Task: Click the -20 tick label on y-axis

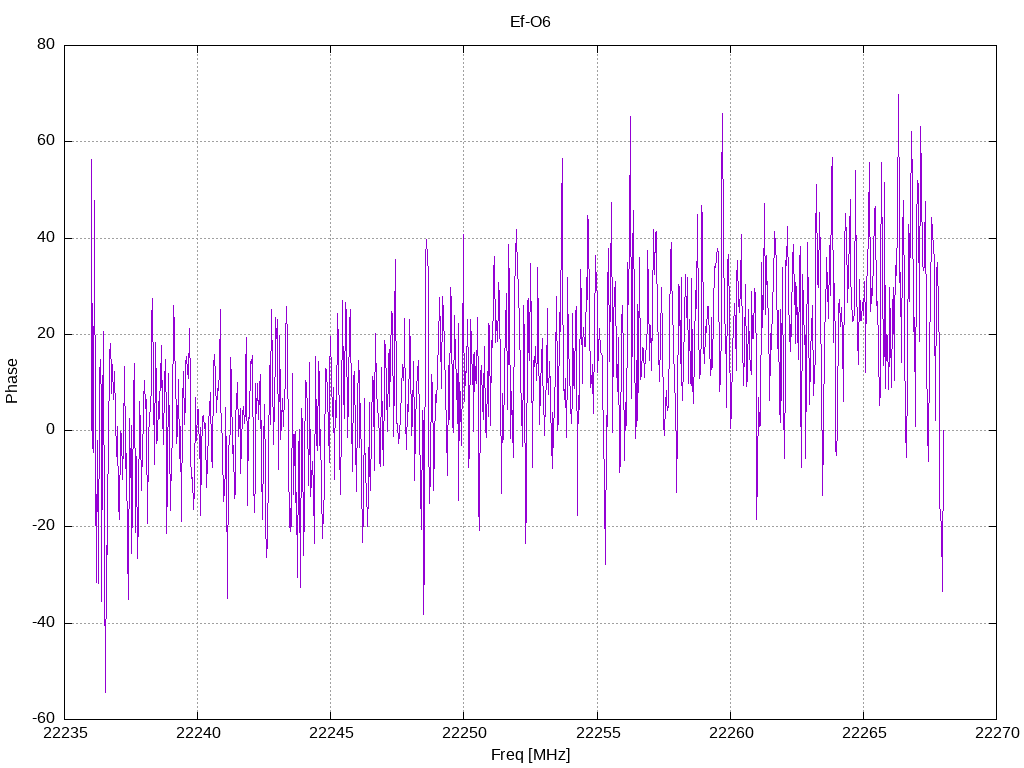Action: 44,526
